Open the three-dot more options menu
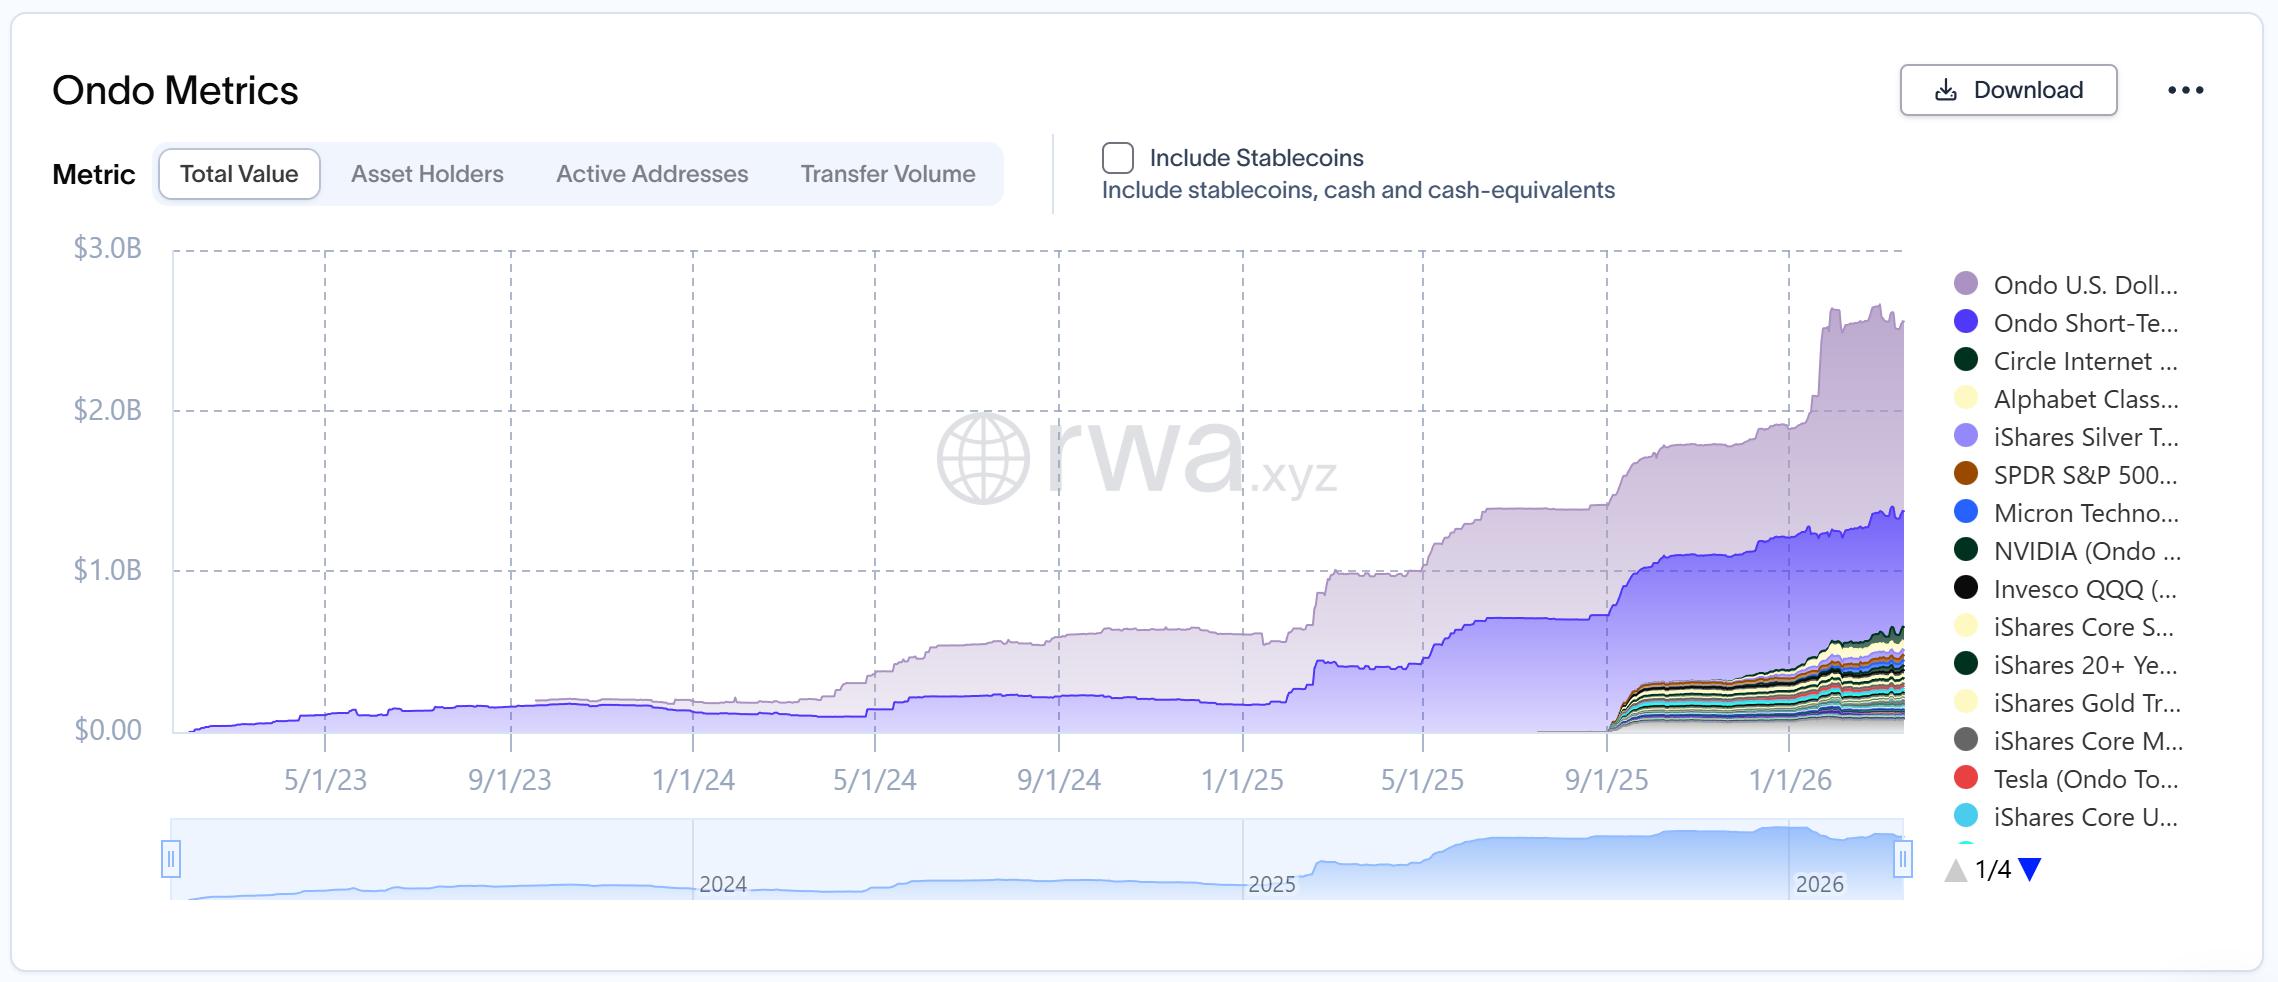Screen dimensions: 2278x982 (x=2185, y=90)
